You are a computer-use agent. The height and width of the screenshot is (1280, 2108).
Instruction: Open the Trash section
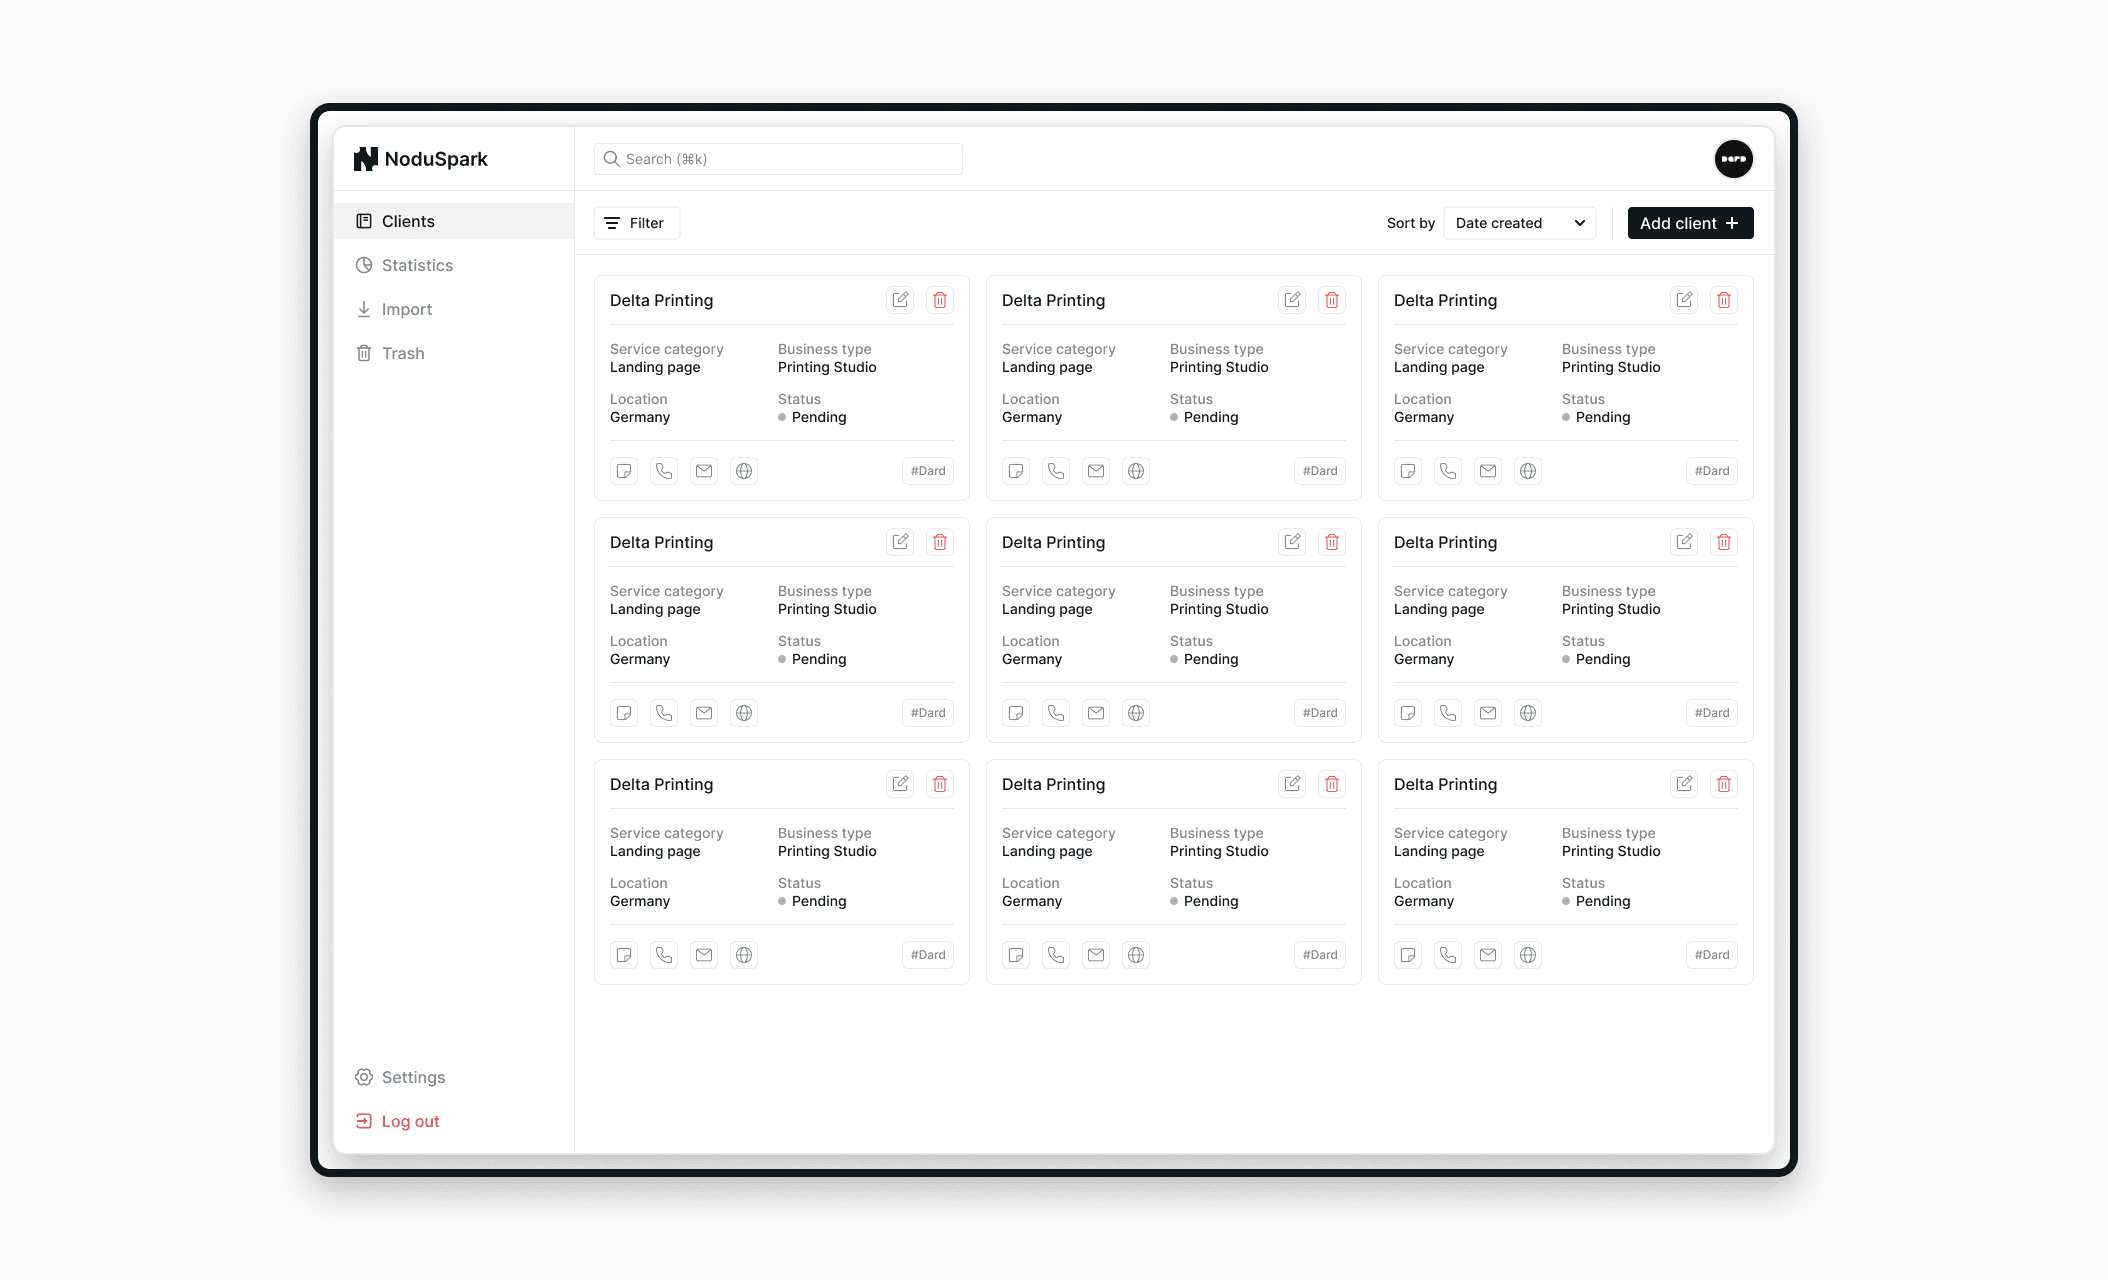(454, 353)
